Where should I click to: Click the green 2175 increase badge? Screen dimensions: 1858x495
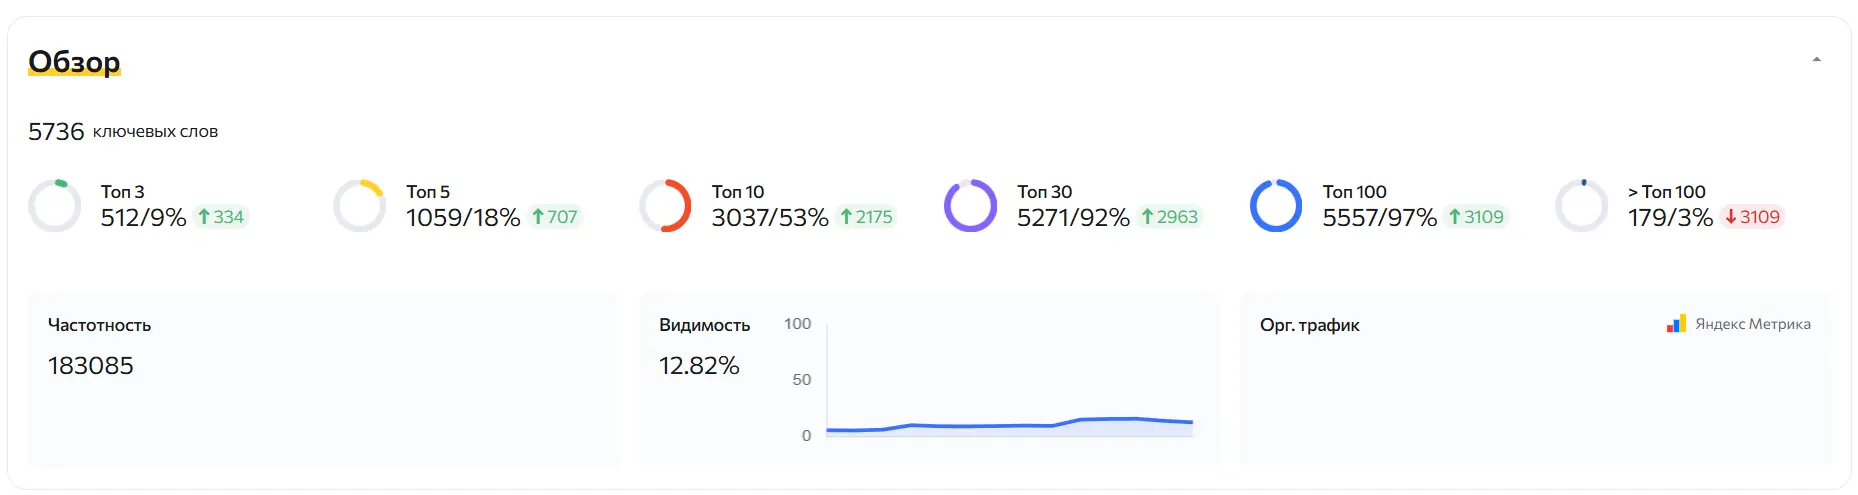tap(866, 217)
